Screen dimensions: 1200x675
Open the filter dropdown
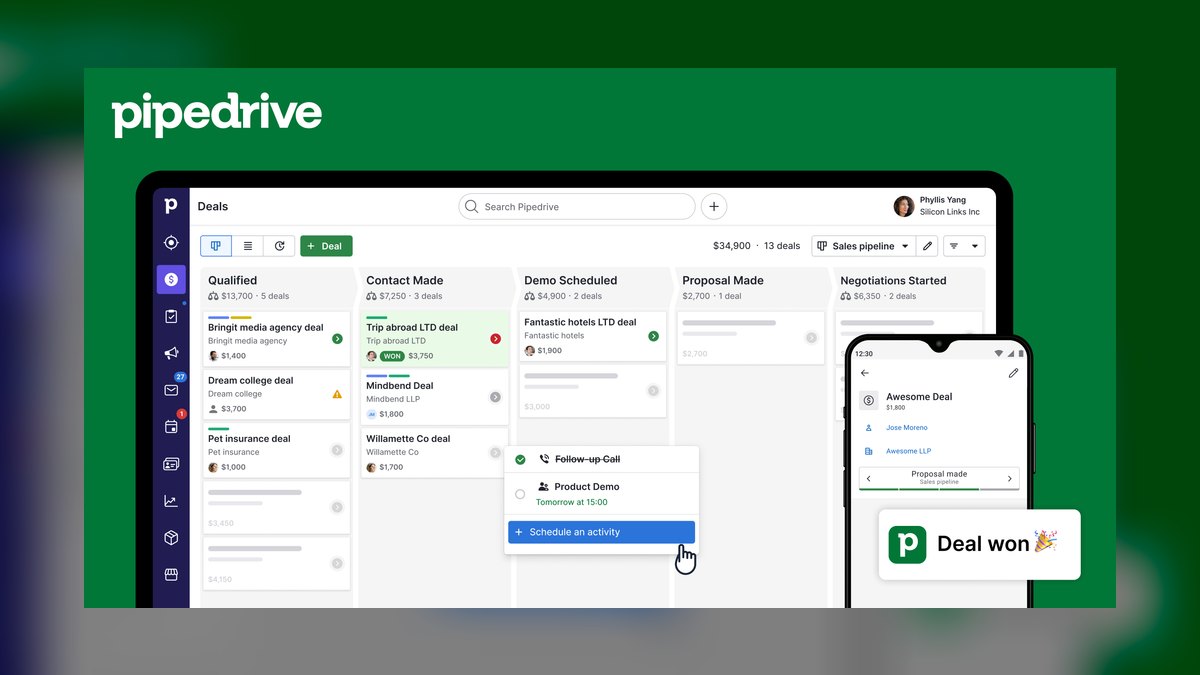tap(965, 246)
